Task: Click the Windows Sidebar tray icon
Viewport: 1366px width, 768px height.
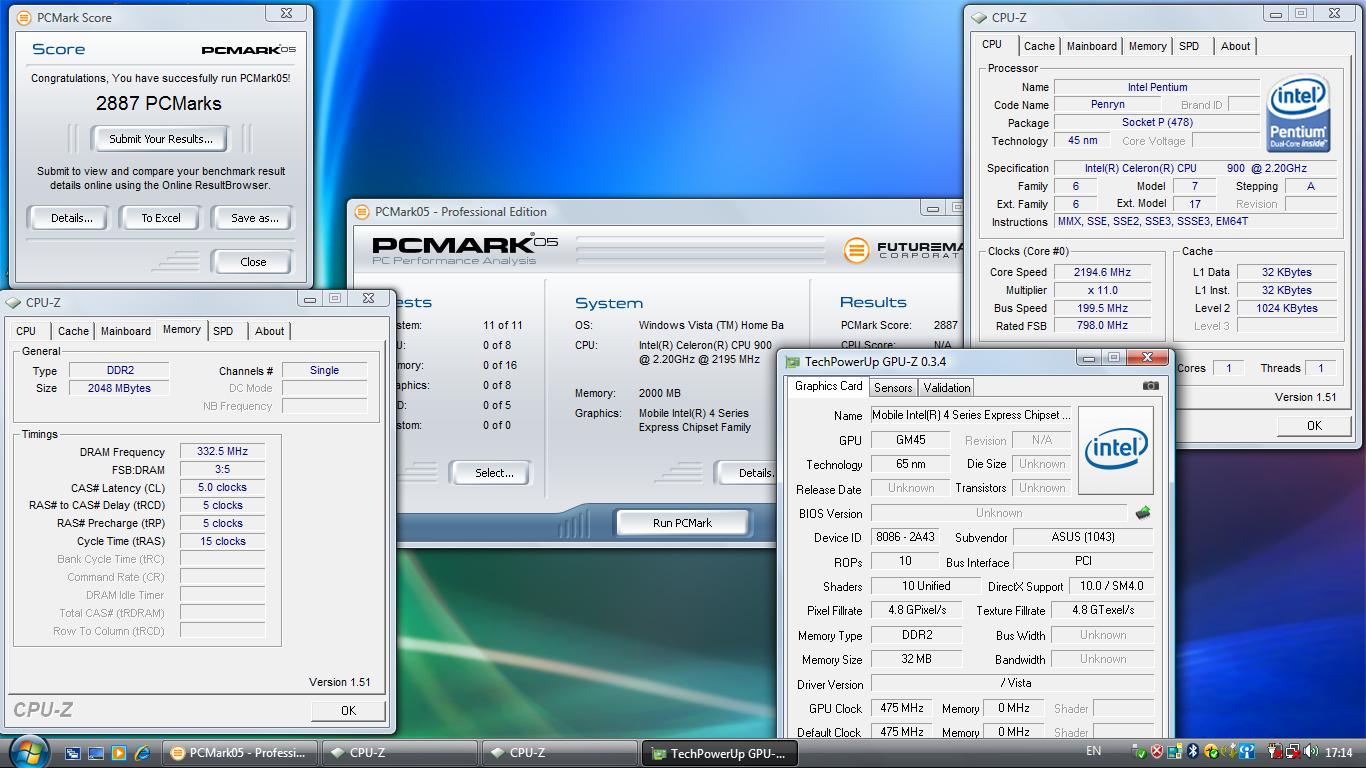Action: [1174, 751]
